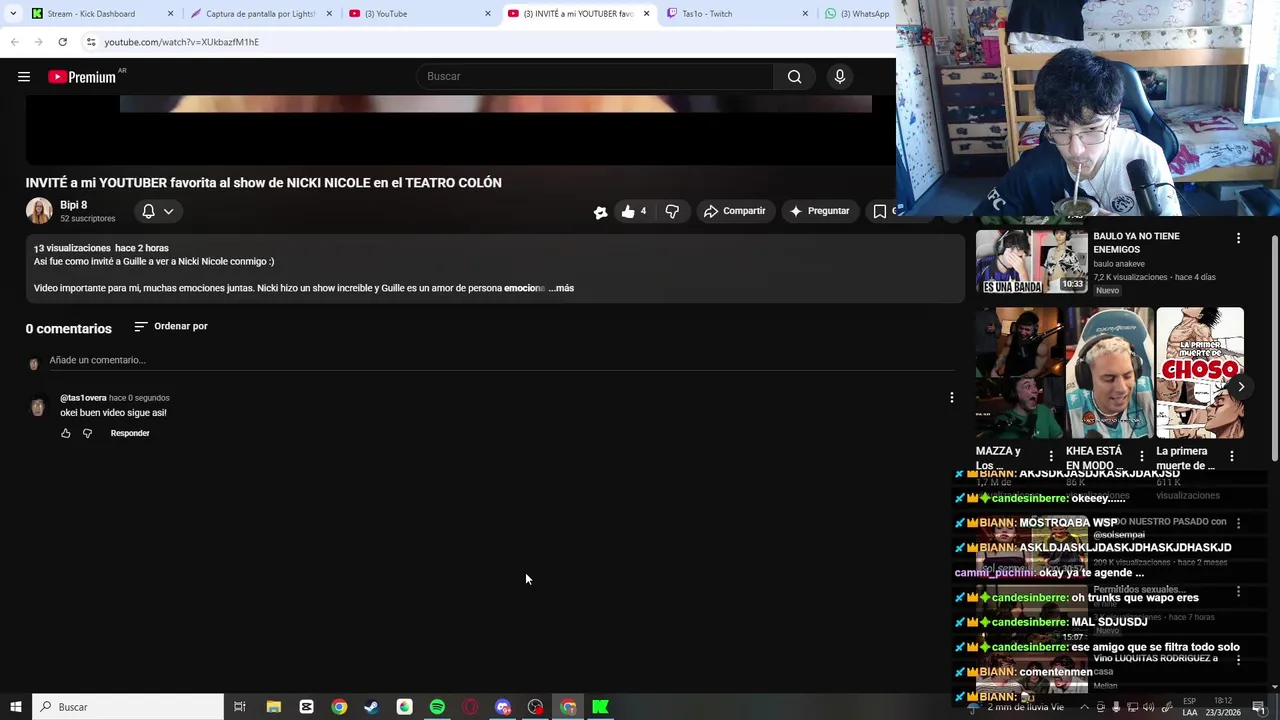This screenshot has width=1280, height=720.
Task: Click the Compartir share button
Action: pyautogui.click(x=735, y=211)
